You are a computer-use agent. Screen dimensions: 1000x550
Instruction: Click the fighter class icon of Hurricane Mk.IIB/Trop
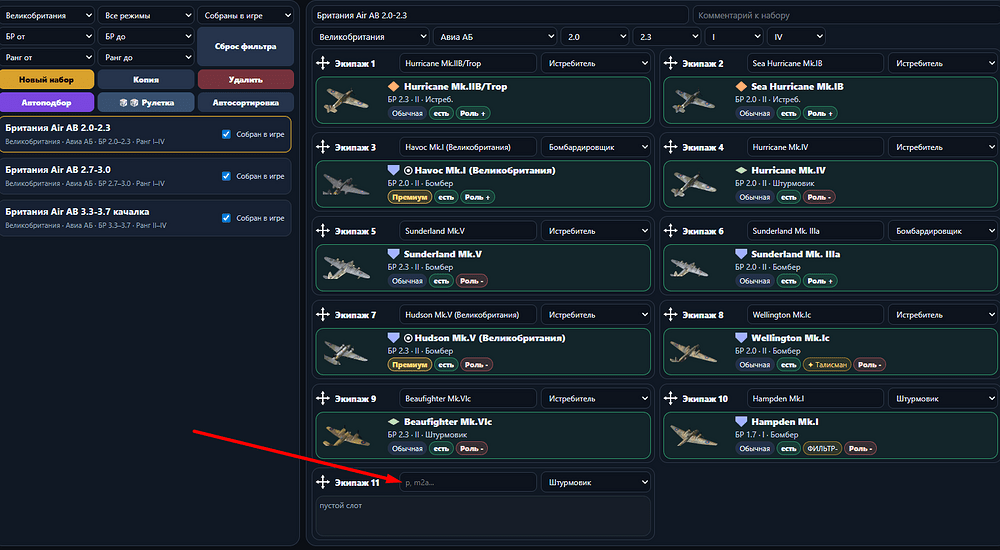[393, 86]
